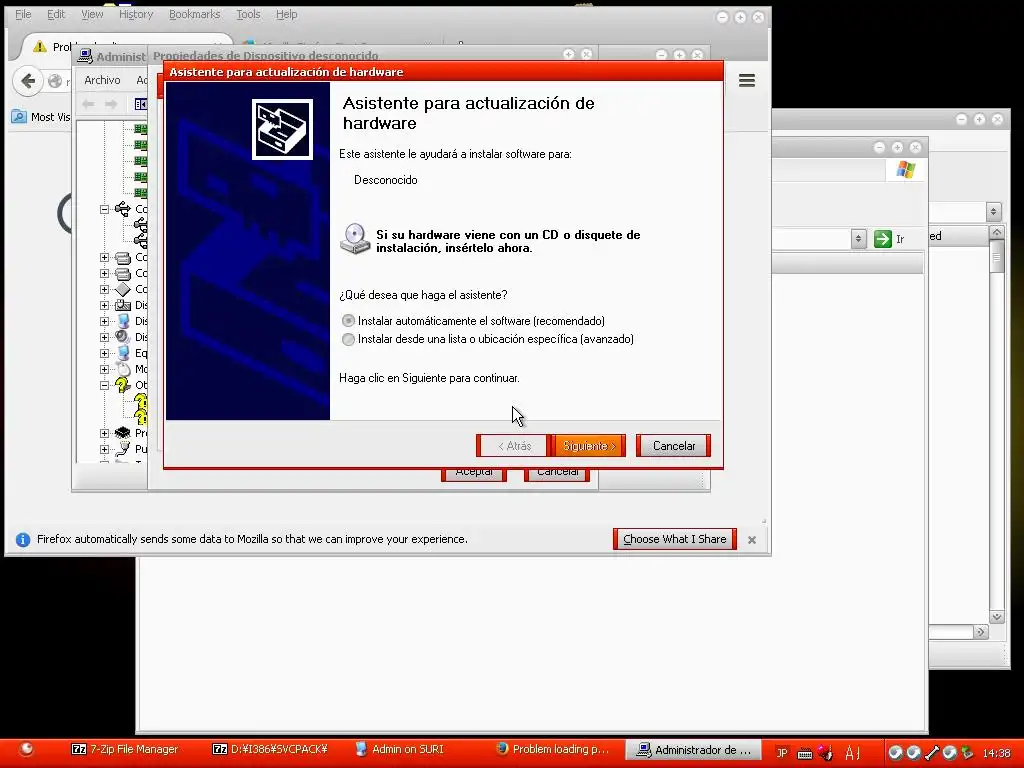Expand the Mo mouse tree node
The height and width of the screenshot is (768, 1024).
tap(104, 370)
